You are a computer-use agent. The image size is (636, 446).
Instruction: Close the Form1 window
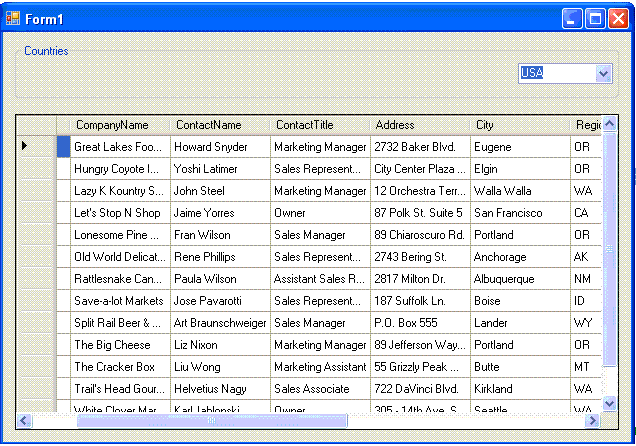pyautogui.click(x=618, y=19)
